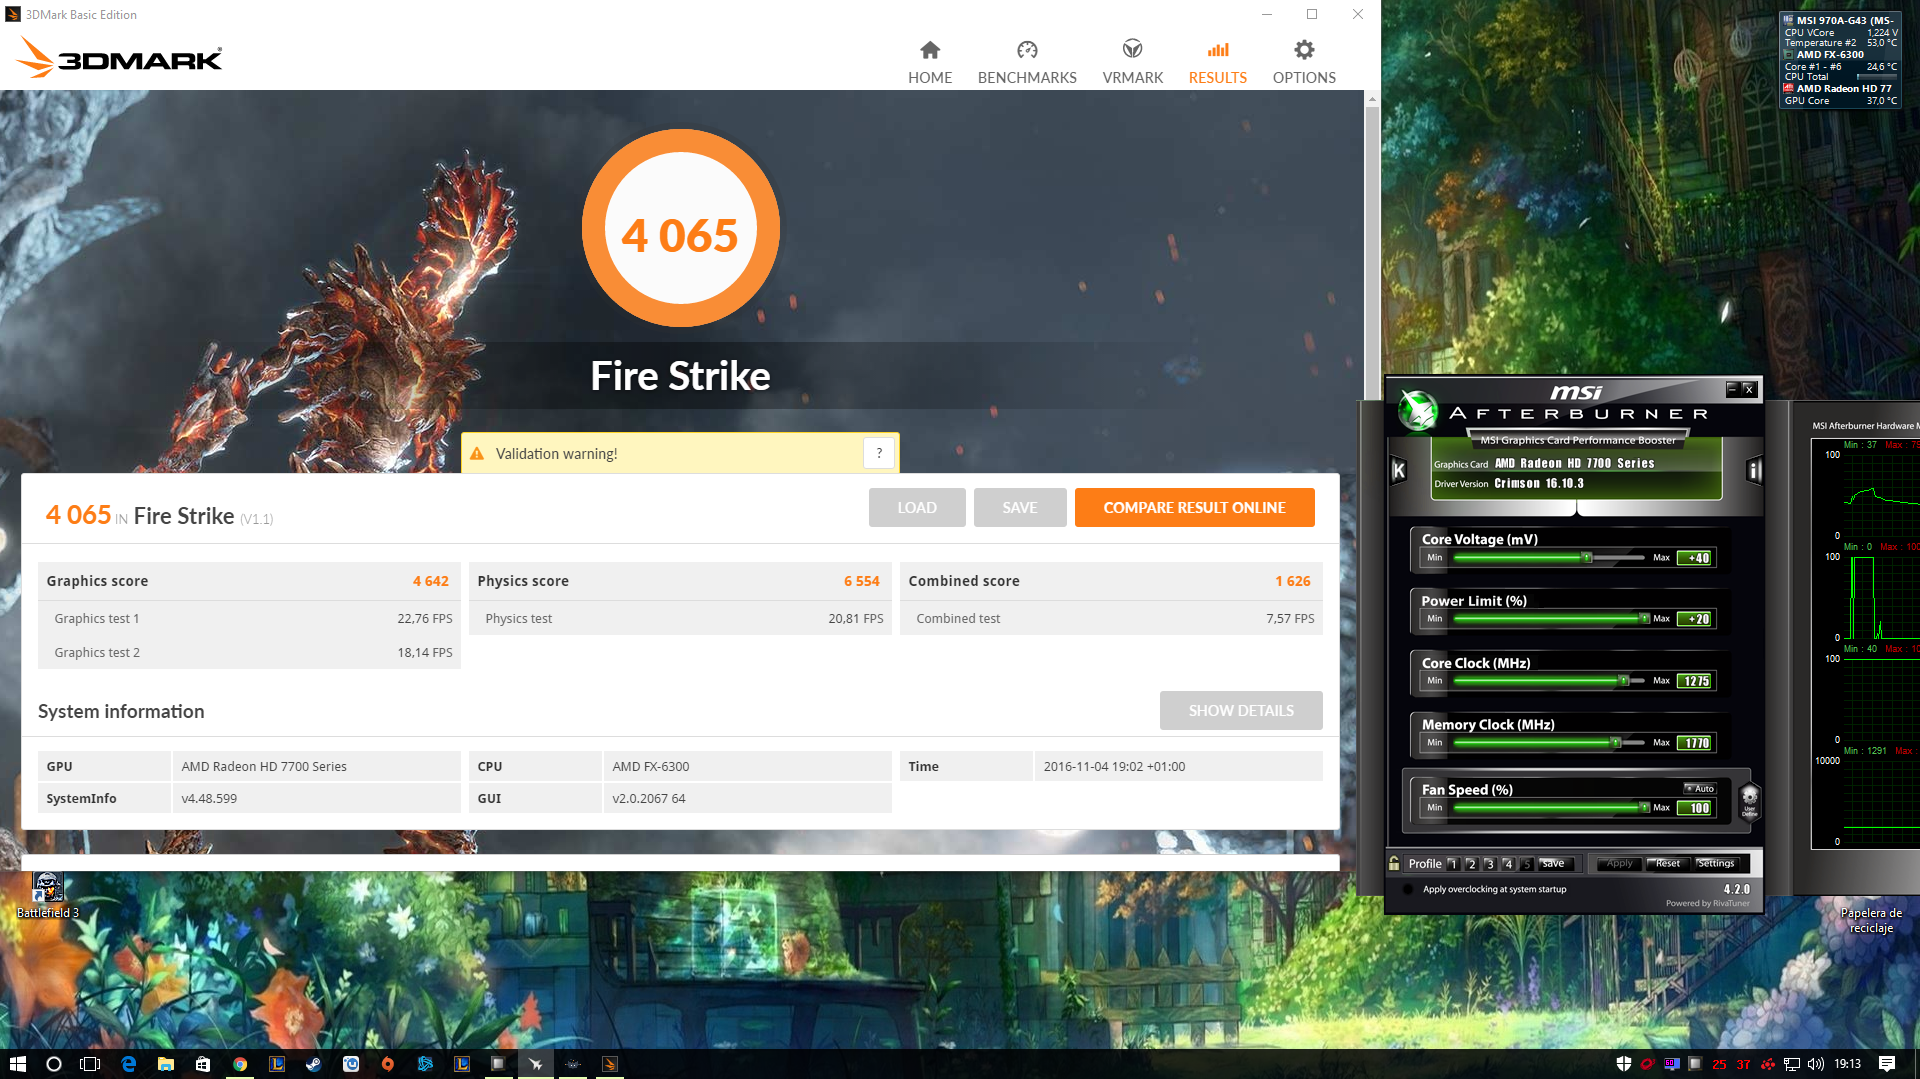Open Afterburner Settings
The height and width of the screenshot is (1079, 1920).
click(1716, 864)
